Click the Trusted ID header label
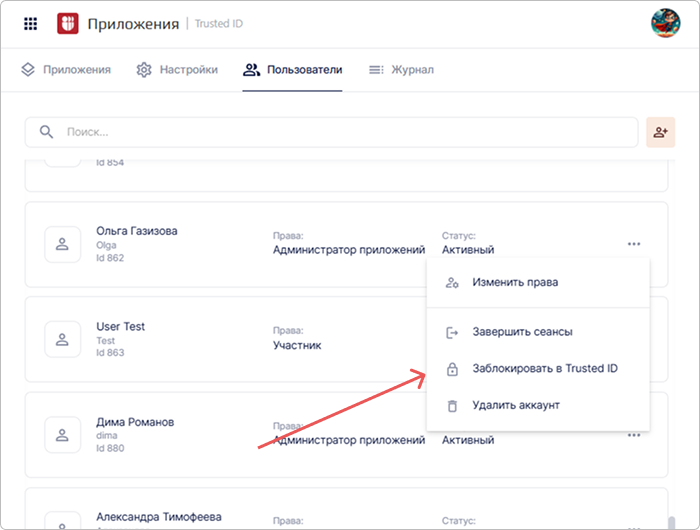Viewport: 700px width, 530px height. pyautogui.click(x=219, y=24)
